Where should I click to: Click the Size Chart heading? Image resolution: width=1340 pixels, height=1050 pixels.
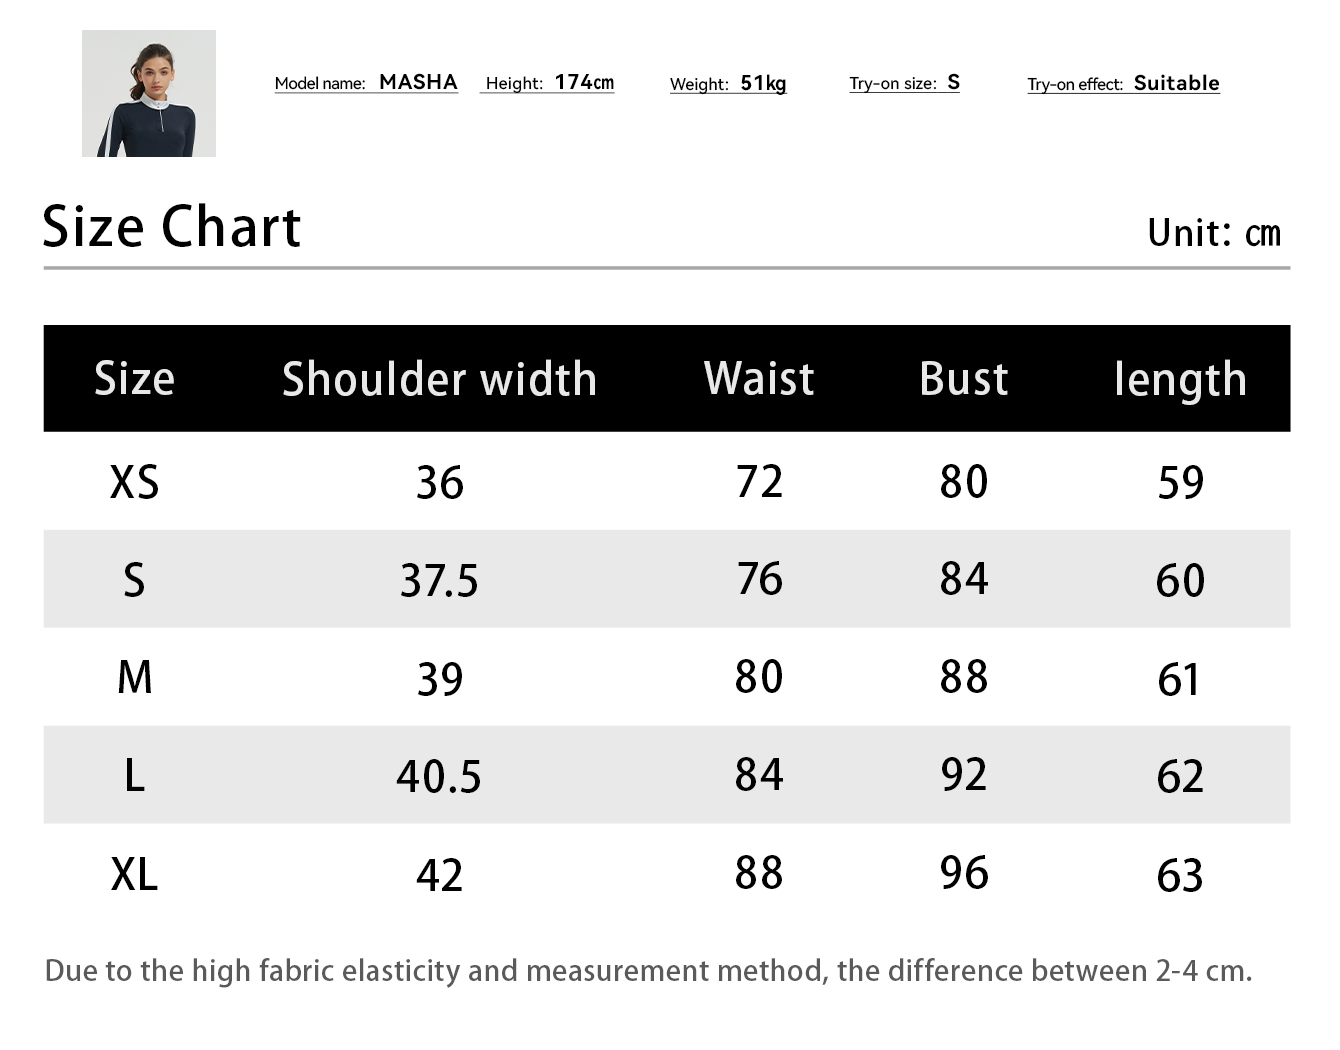tap(171, 227)
